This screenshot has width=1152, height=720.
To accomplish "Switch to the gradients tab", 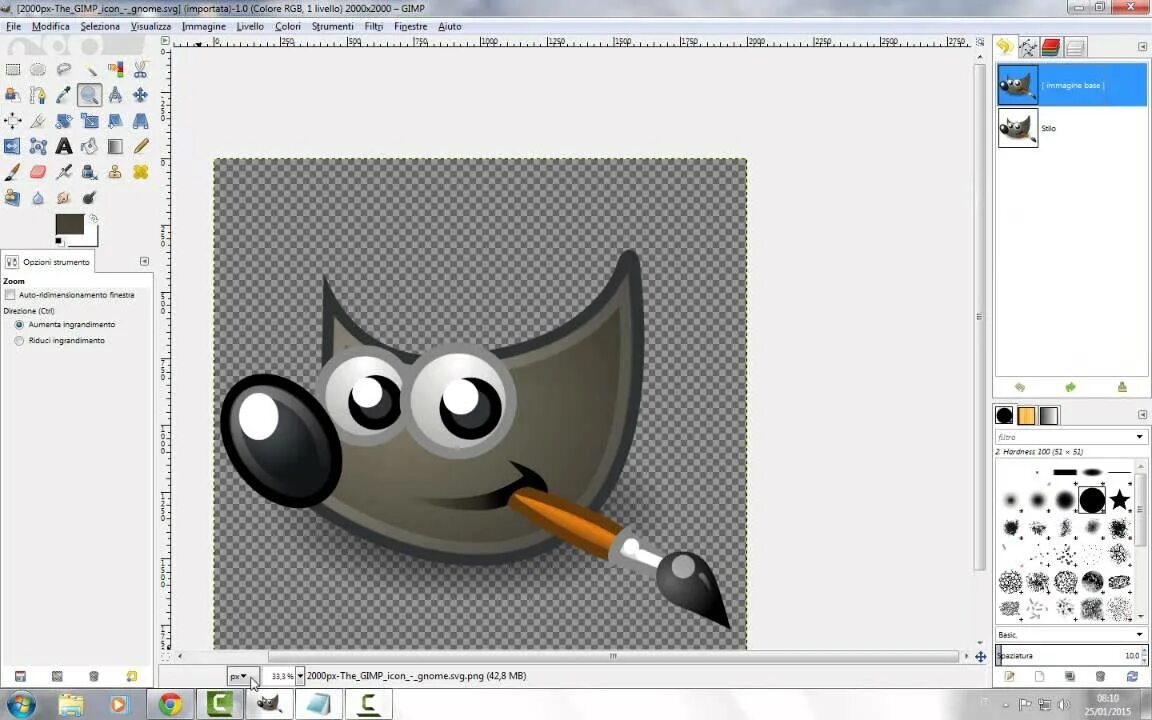I will pos(1049,415).
